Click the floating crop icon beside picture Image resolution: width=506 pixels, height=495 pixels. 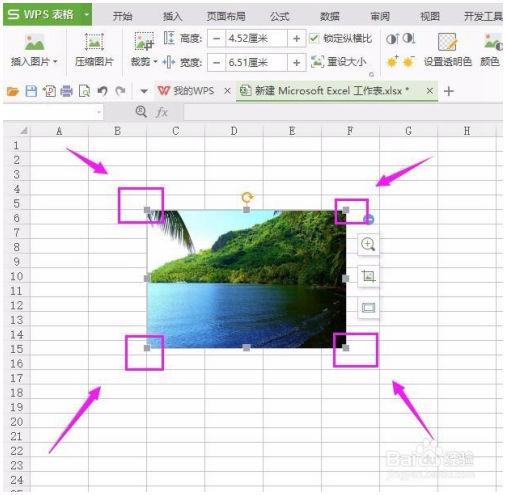(x=368, y=276)
